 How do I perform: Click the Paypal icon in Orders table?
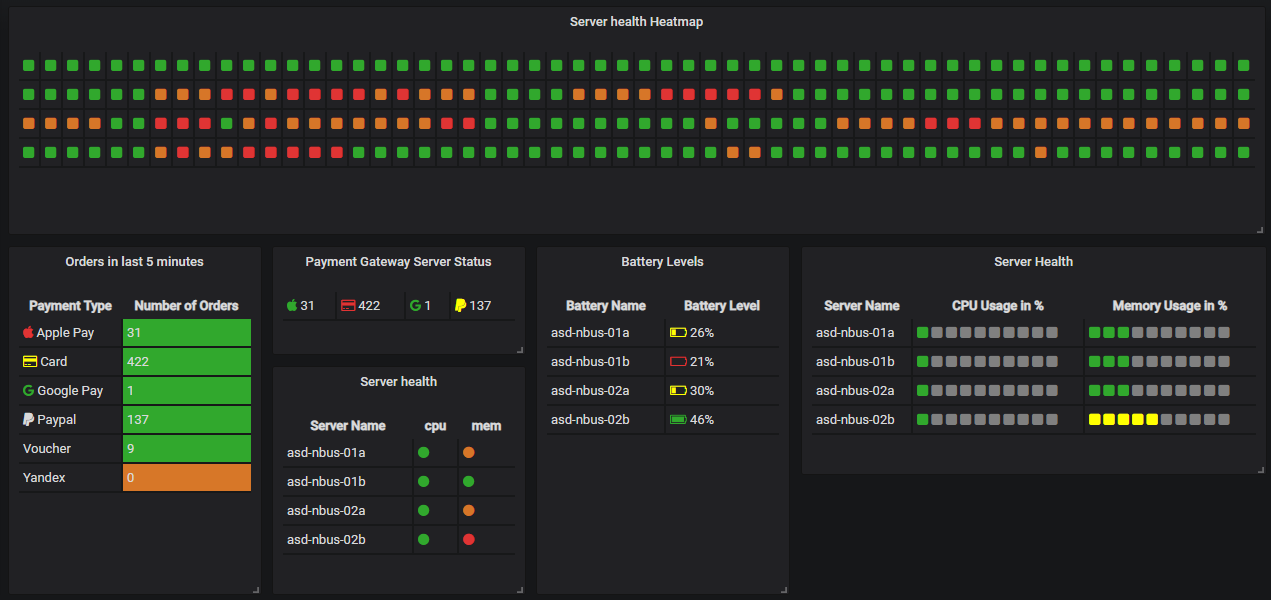click(28, 419)
